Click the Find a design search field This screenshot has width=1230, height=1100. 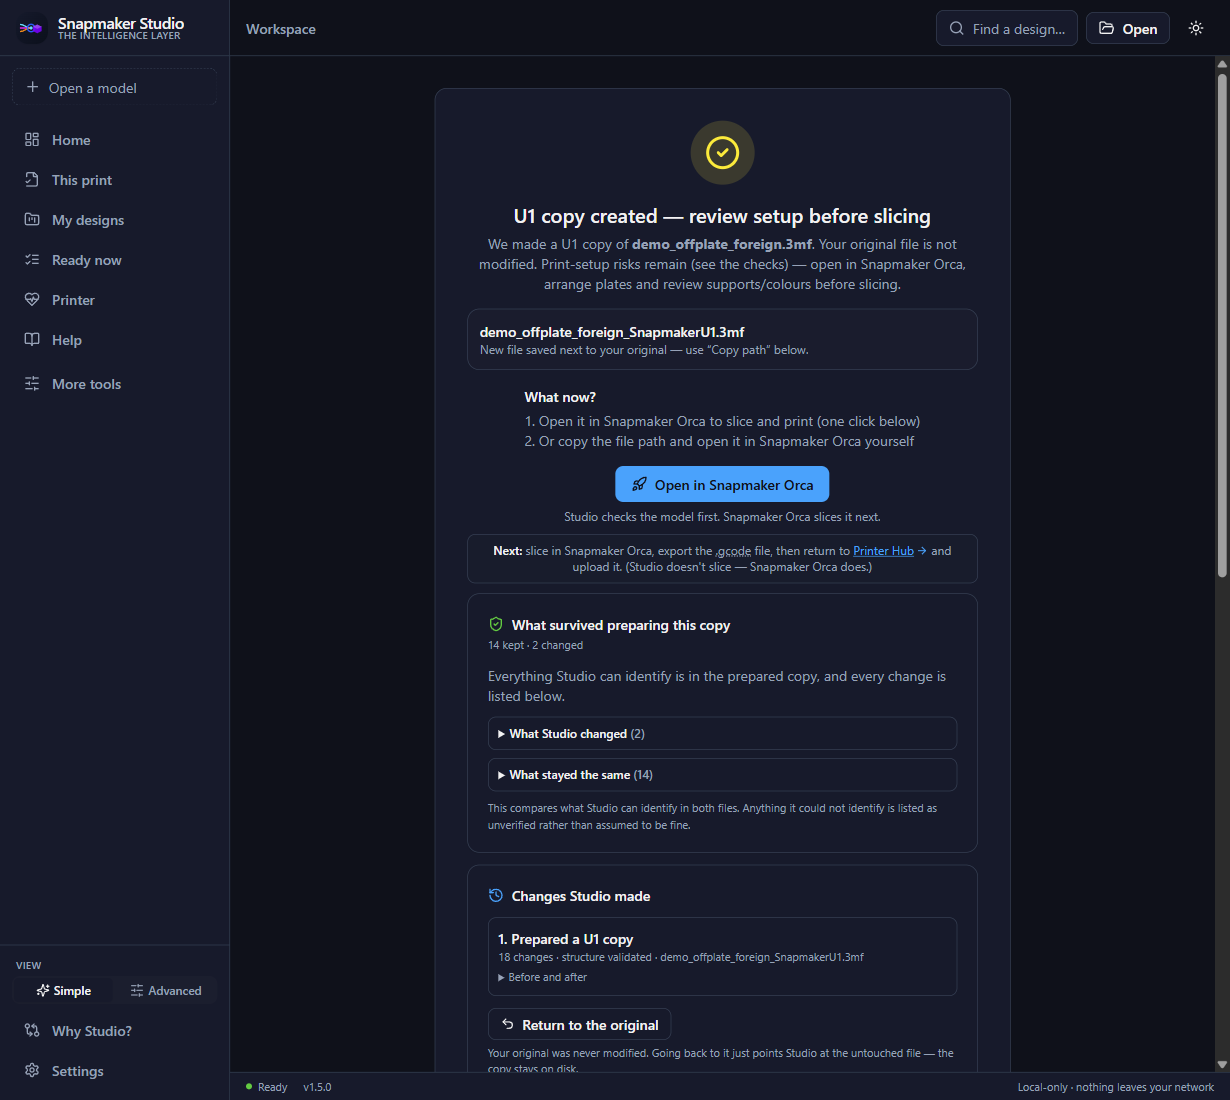(x=1007, y=28)
